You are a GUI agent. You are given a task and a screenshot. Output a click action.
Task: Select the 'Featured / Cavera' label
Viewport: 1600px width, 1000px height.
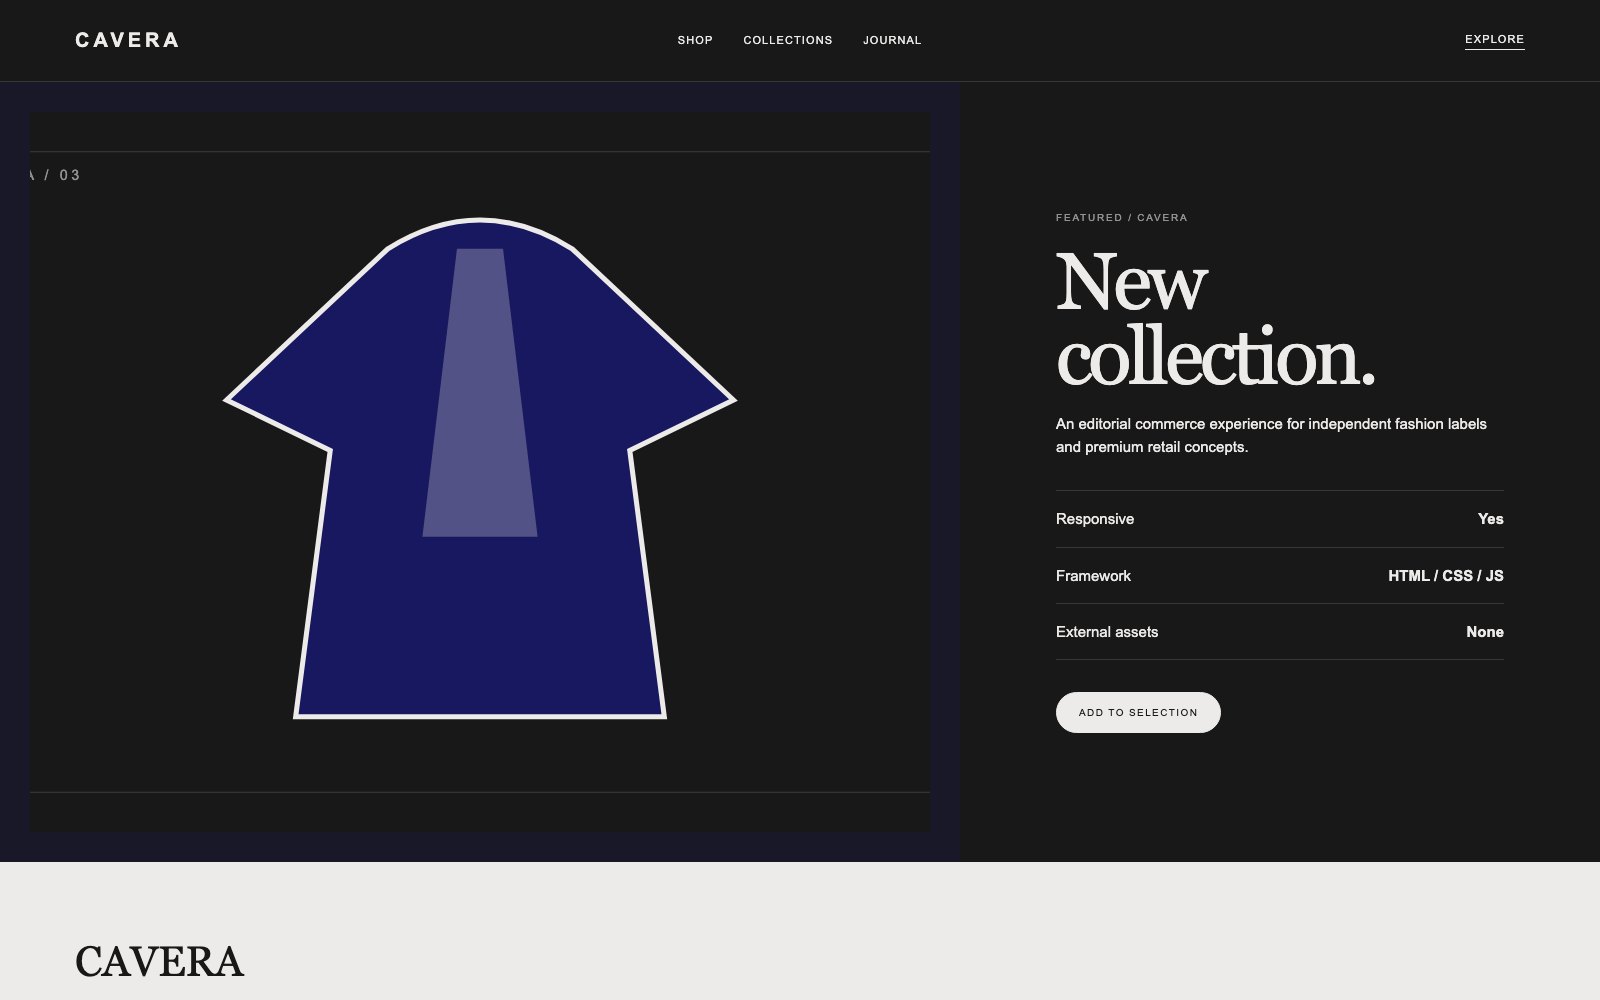[x=1122, y=217]
